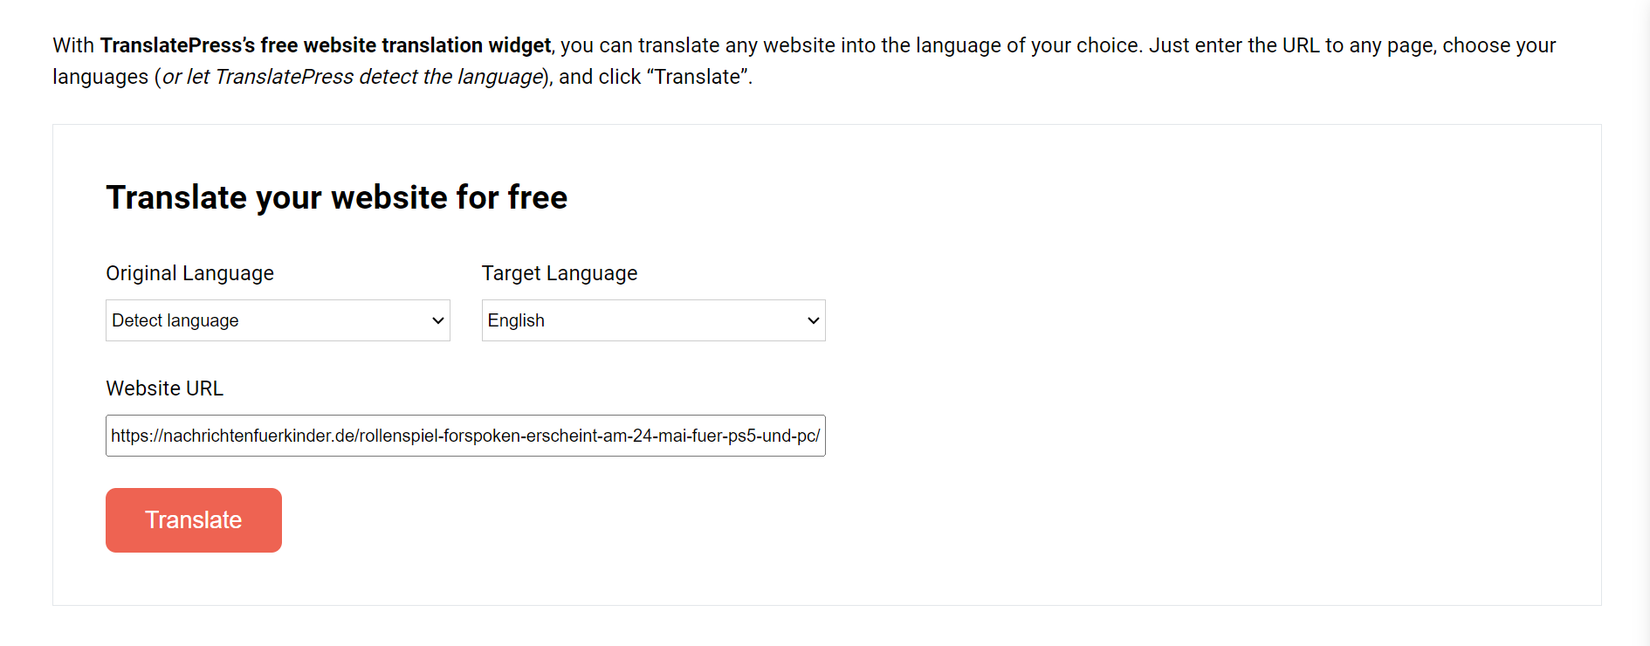Click the Original Language label
Image resolution: width=1650 pixels, height=646 pixels.
click(189, 272)
